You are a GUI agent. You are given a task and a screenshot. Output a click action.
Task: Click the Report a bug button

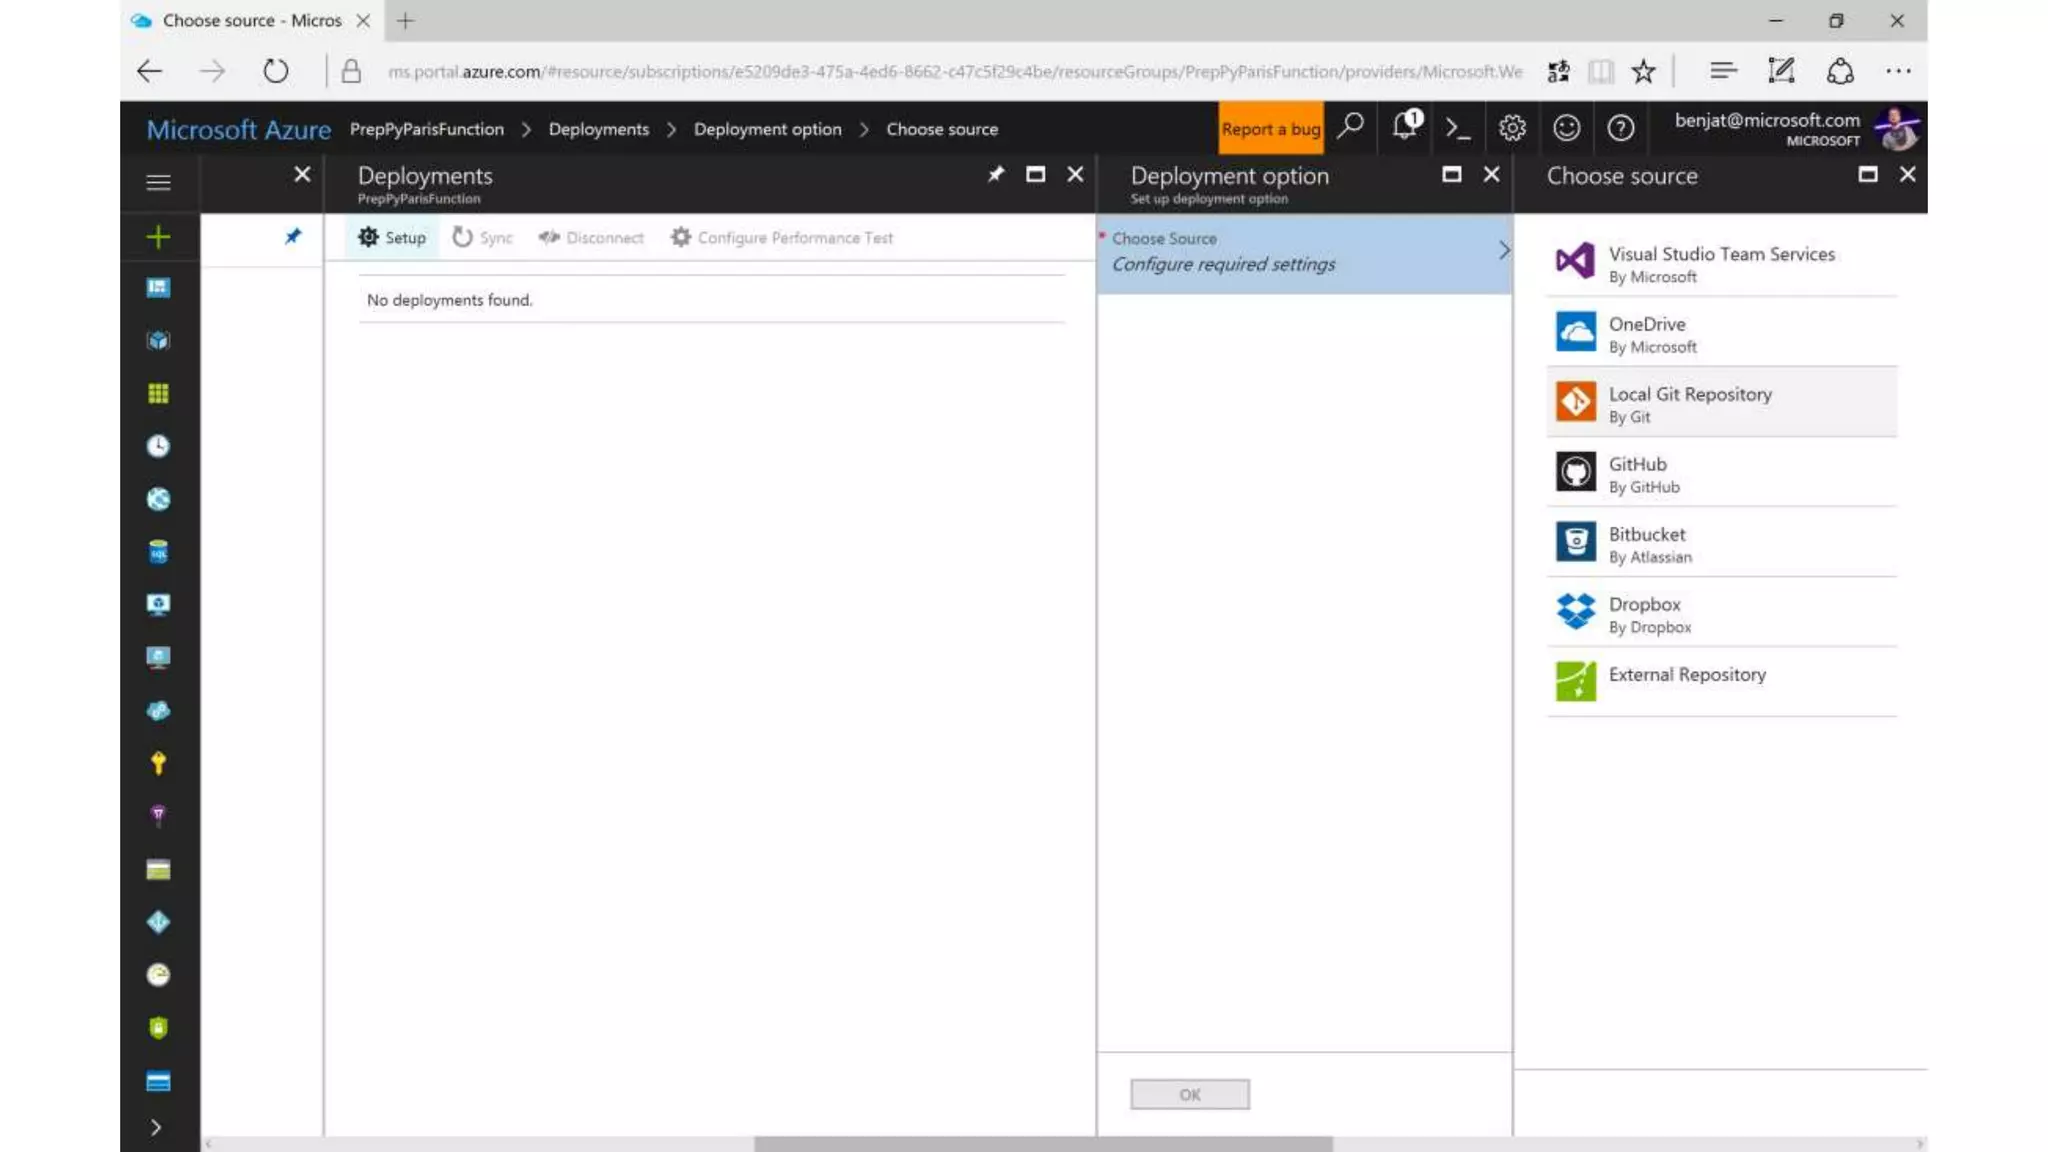1270,129
